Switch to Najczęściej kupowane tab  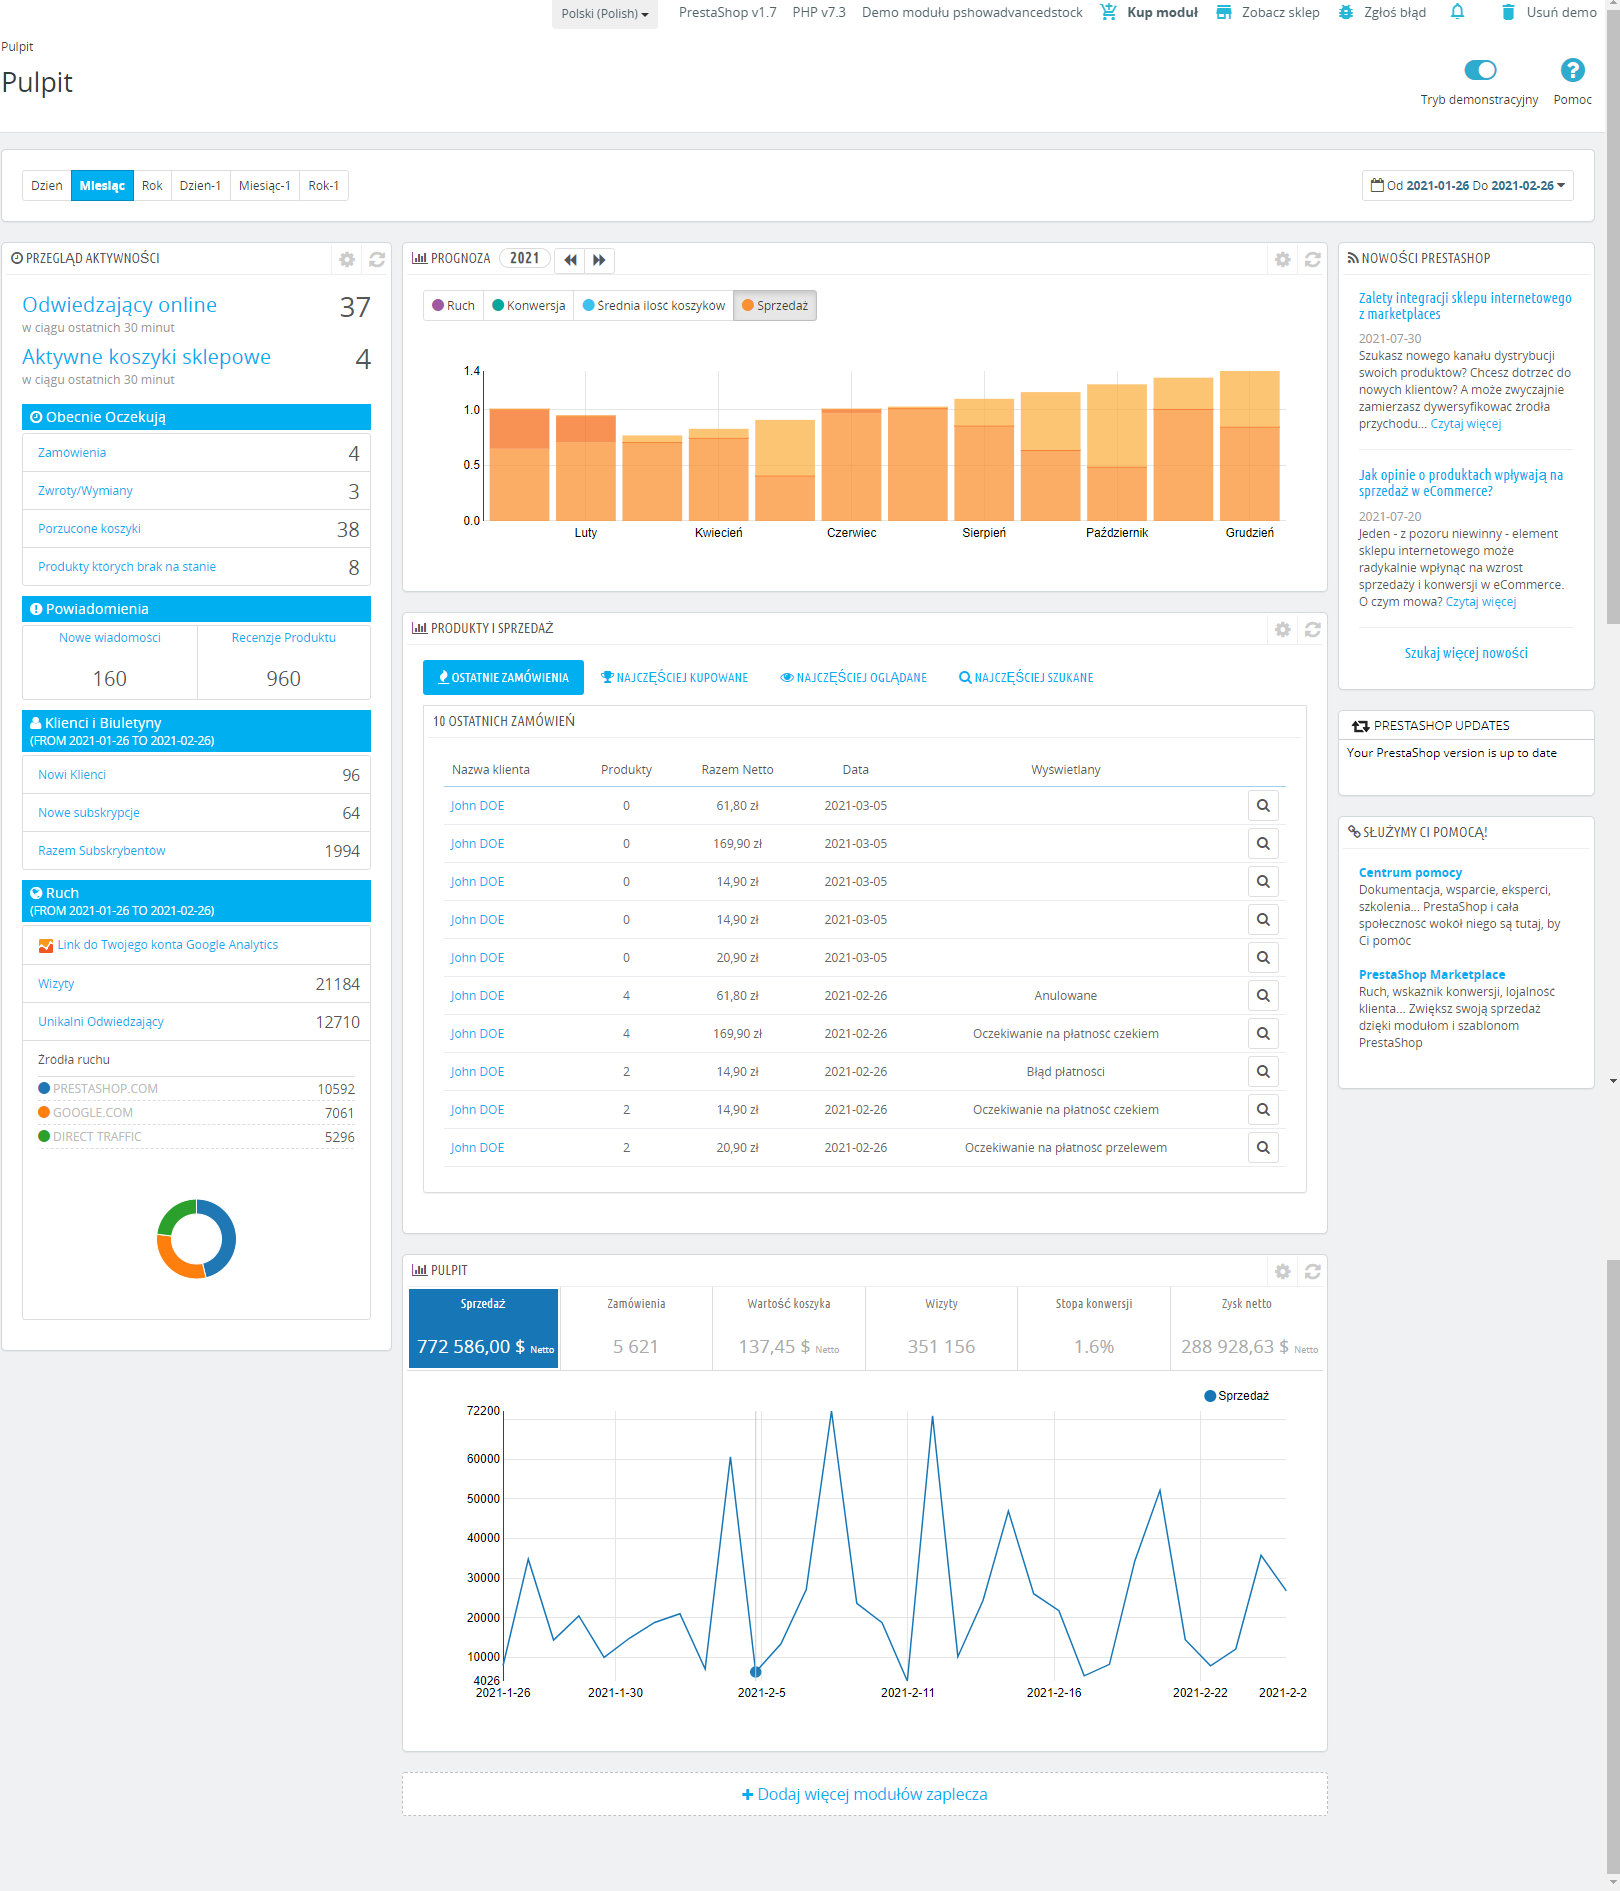tap(674, 678)
